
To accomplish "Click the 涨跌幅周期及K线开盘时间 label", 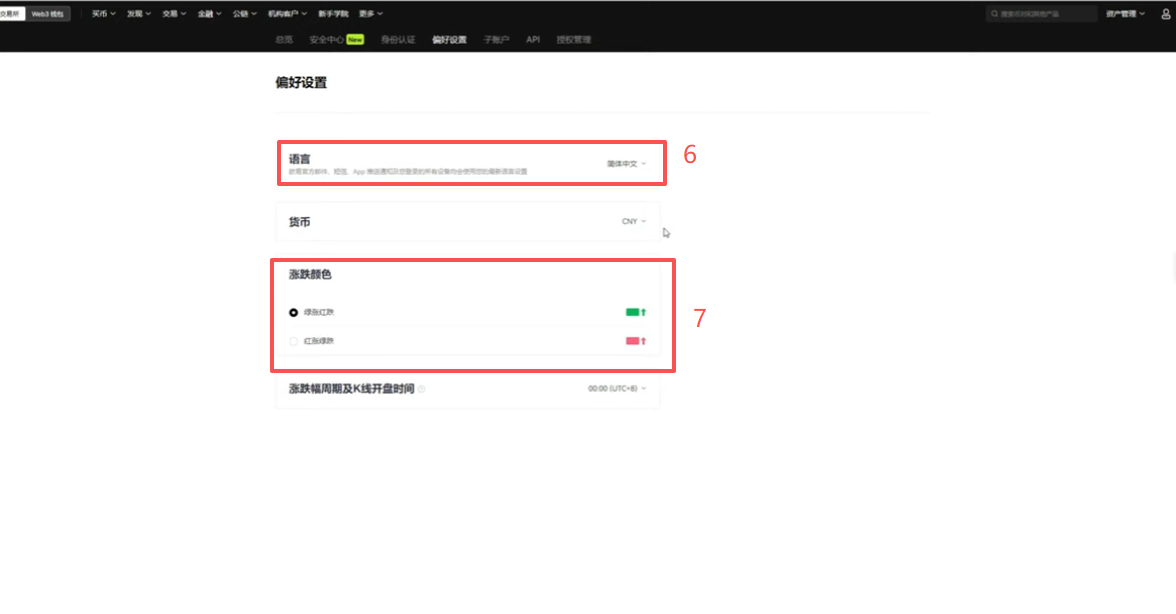I will point(352,388).
